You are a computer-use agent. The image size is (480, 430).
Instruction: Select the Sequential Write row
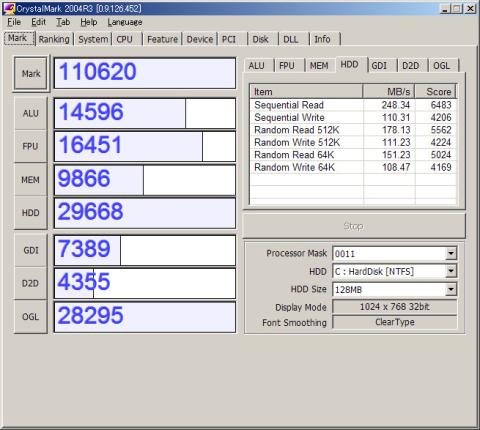point(353,117)
